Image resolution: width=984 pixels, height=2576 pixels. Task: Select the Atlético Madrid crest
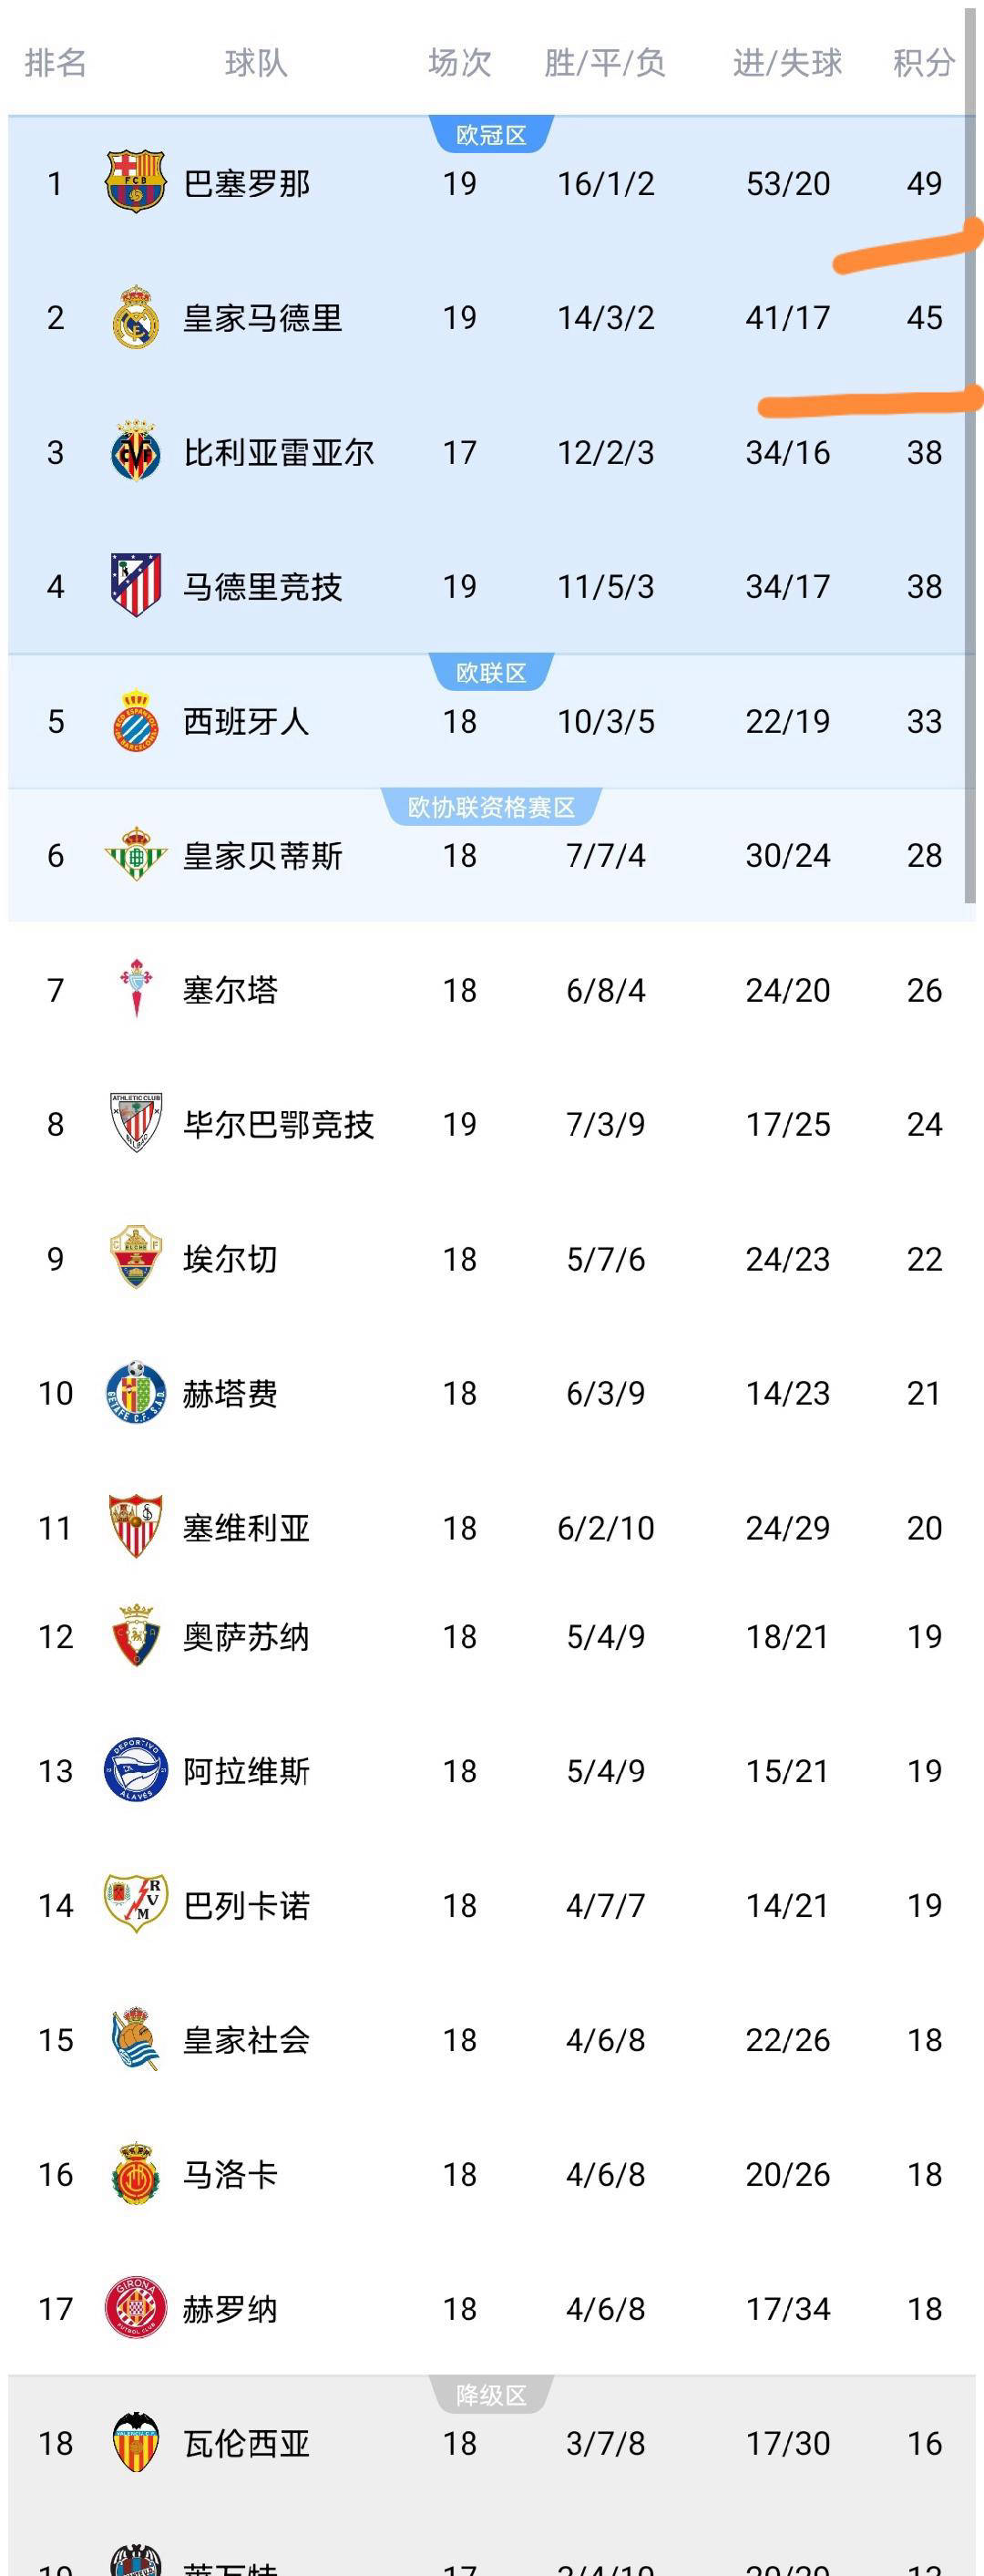(135, 585)
